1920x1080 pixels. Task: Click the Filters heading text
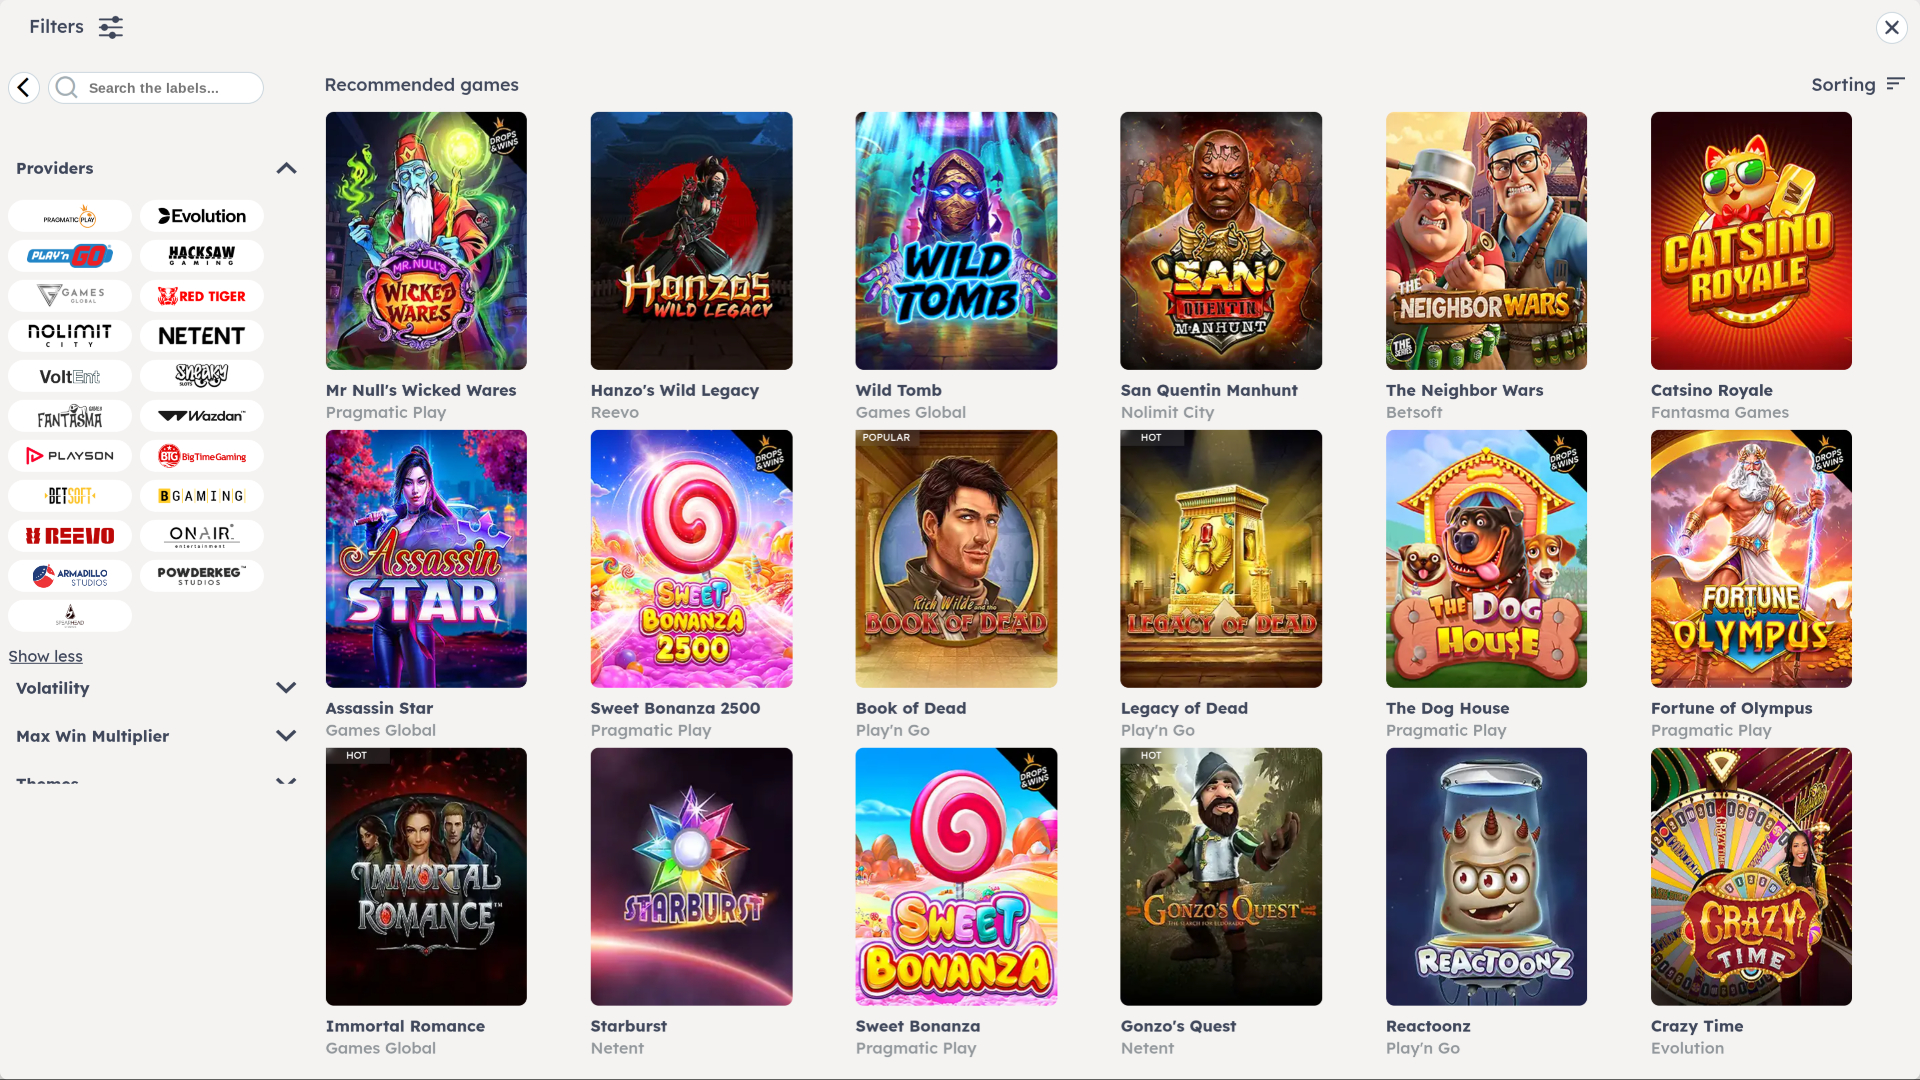(56, 27)
